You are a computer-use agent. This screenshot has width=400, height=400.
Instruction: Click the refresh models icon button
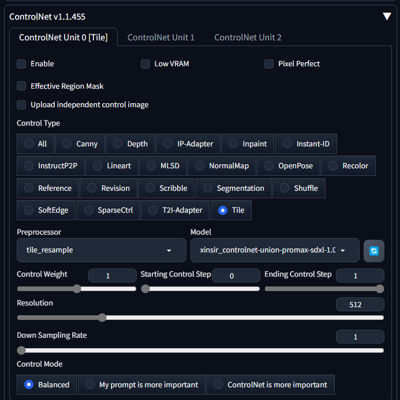tap(374, 251)
